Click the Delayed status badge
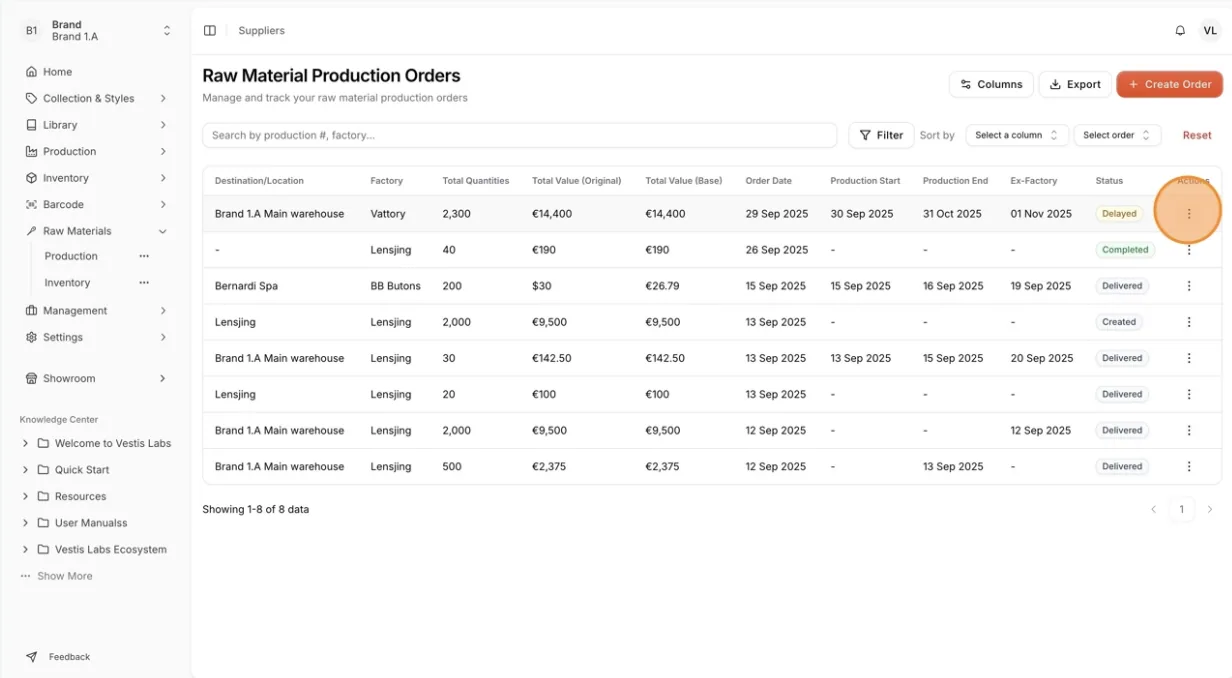 pos(1119,214)
